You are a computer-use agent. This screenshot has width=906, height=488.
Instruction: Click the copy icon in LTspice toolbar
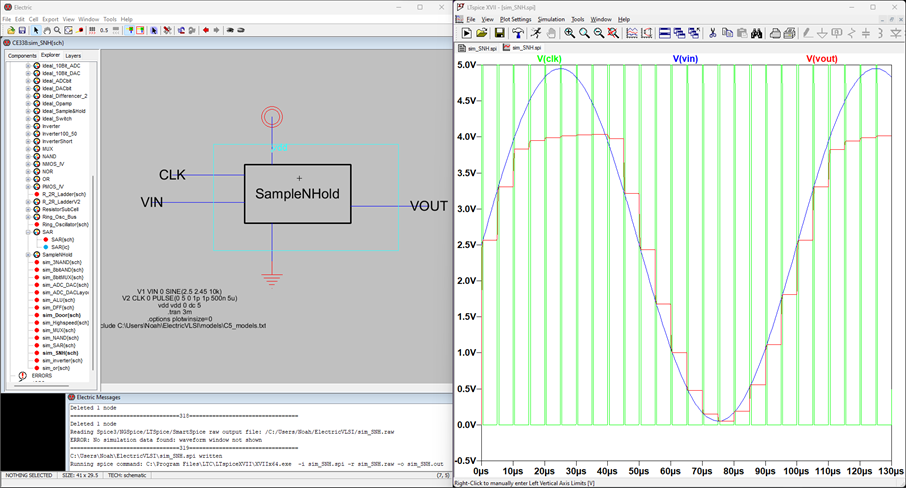(x=727, y=33)
